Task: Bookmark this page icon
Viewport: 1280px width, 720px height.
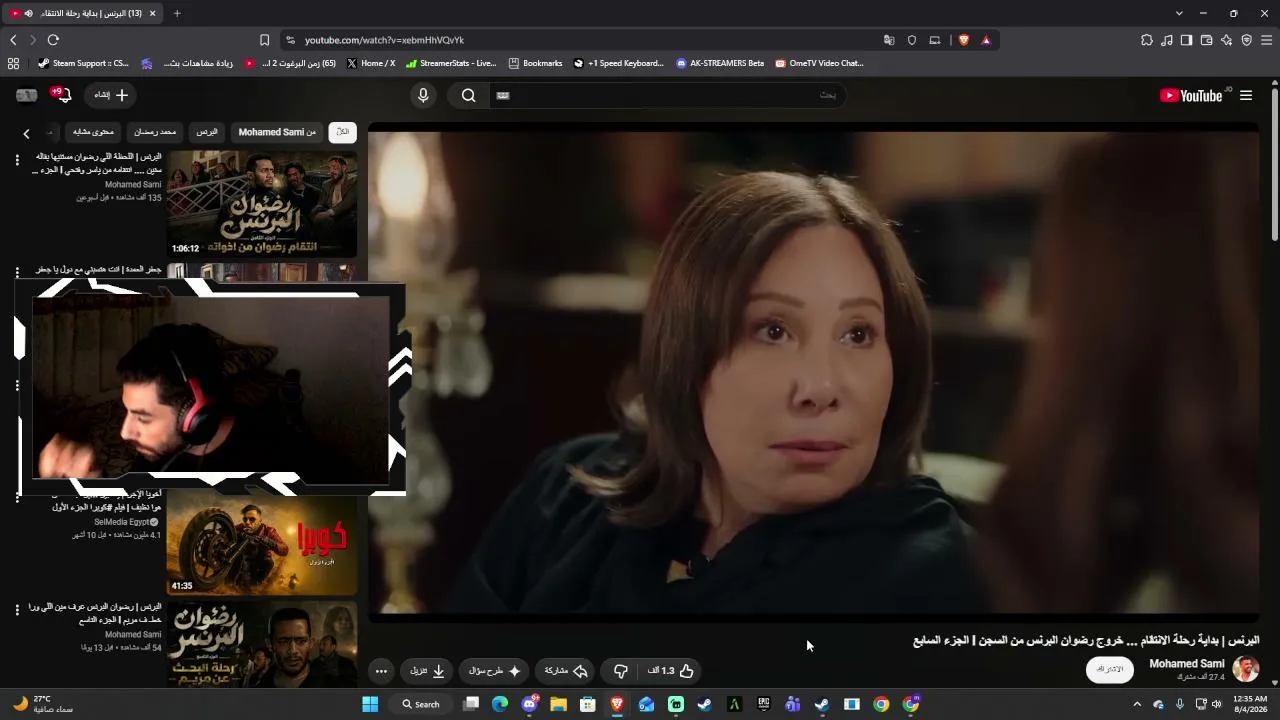Action: pos(264,40)
